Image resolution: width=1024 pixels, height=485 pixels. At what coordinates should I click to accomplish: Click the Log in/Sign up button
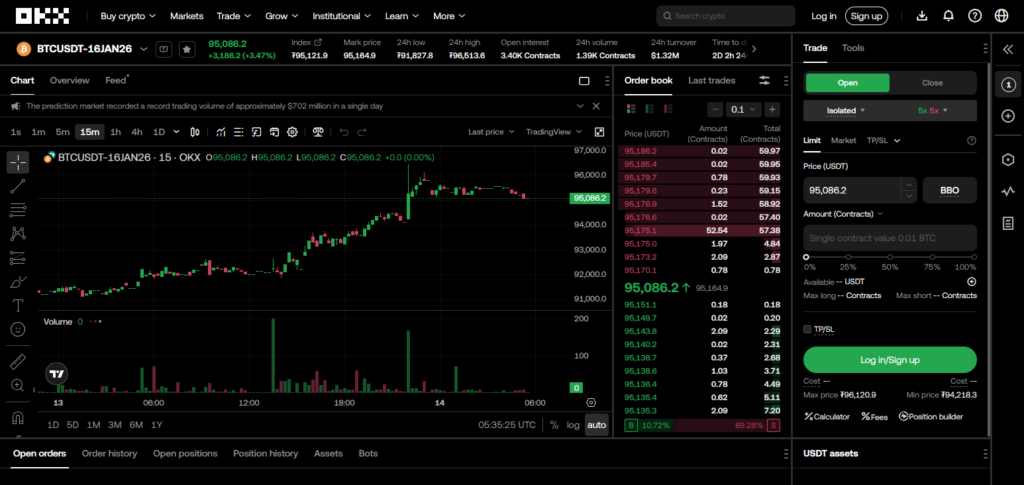point(889,360)
